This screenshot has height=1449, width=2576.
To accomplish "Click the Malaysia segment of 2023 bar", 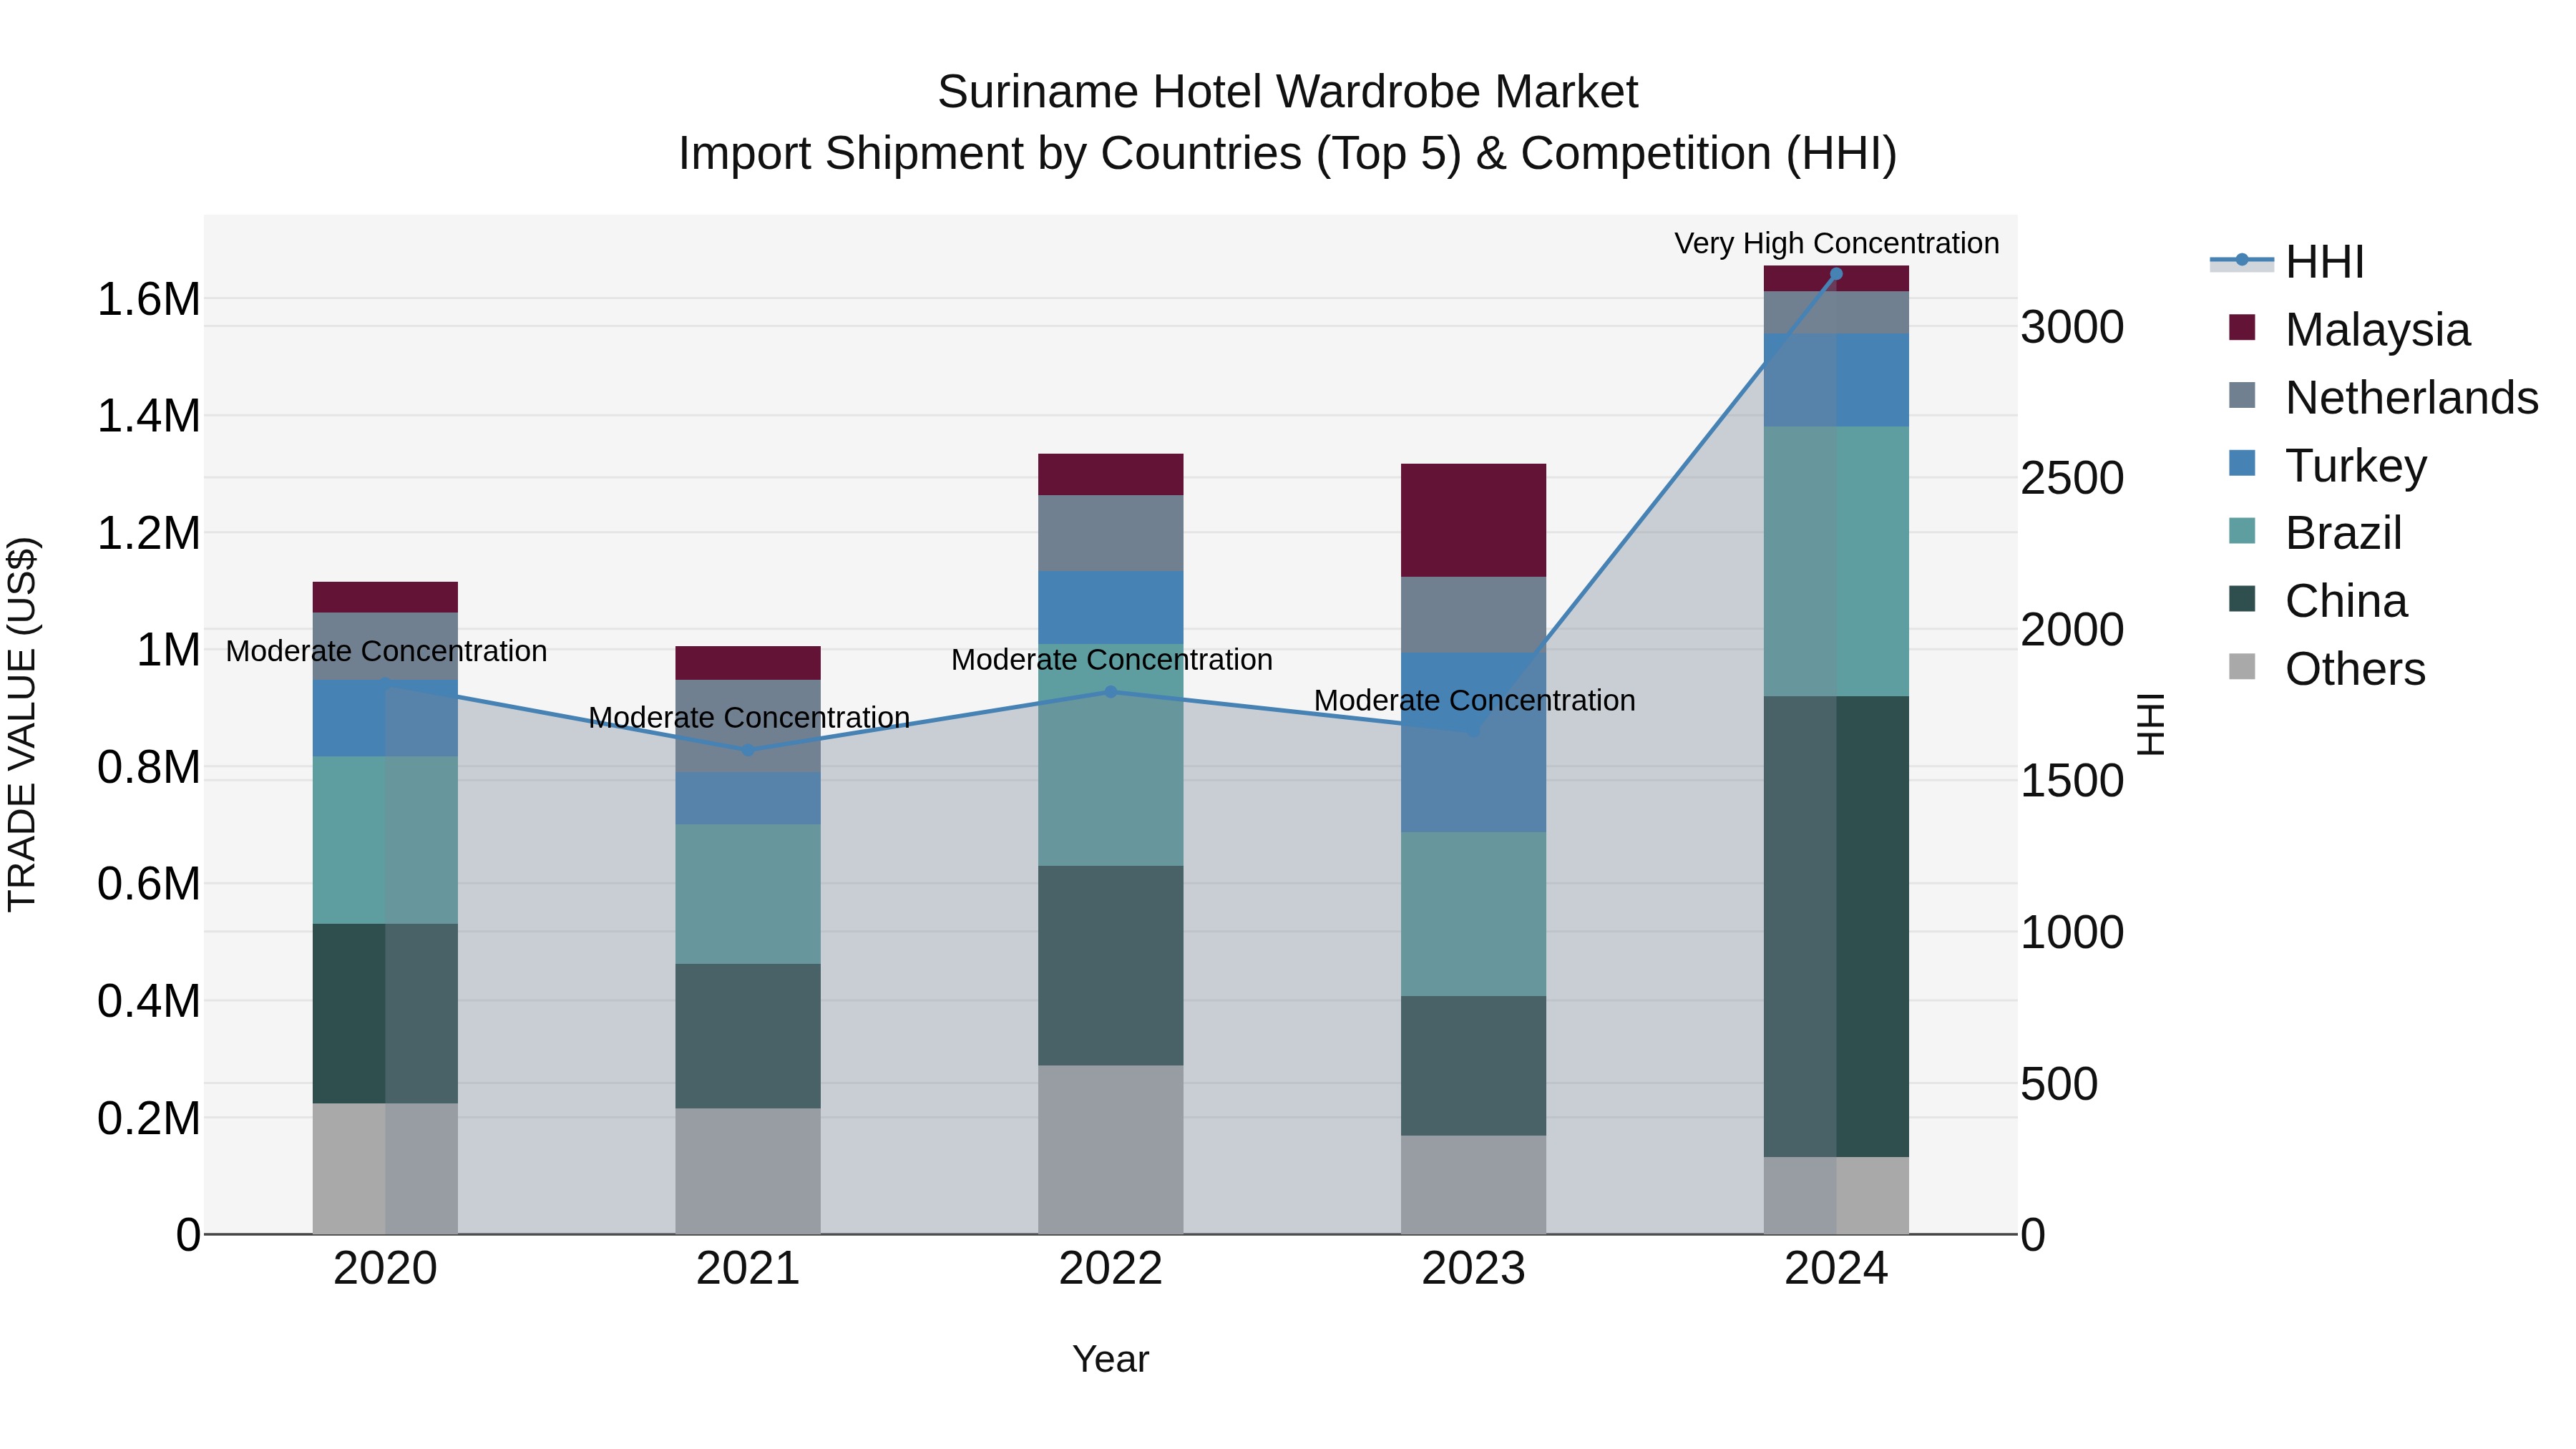I will click(x=1473, y=520).
